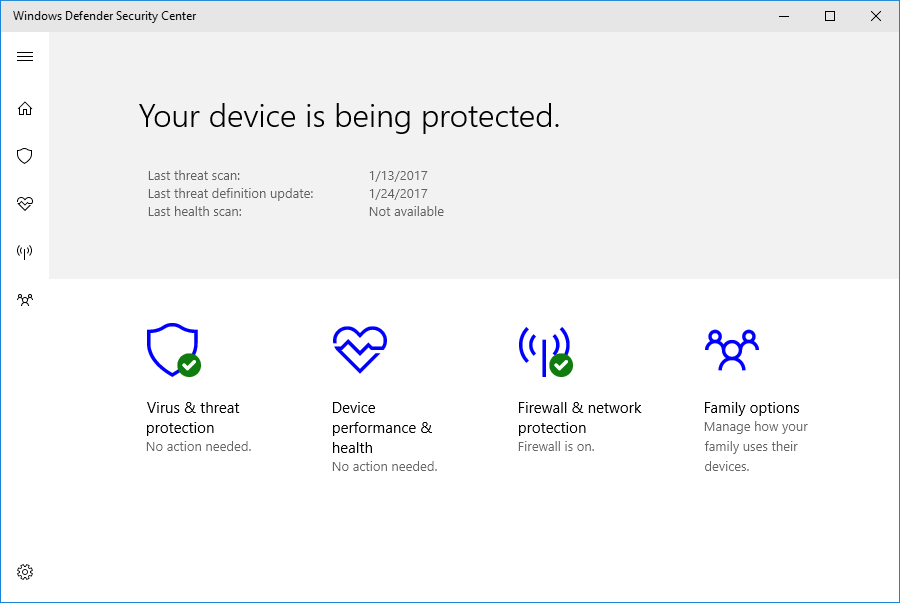Click the heart icon for Device performance
900x603 pixels.
pyautogui.click(x=25, y=204)
